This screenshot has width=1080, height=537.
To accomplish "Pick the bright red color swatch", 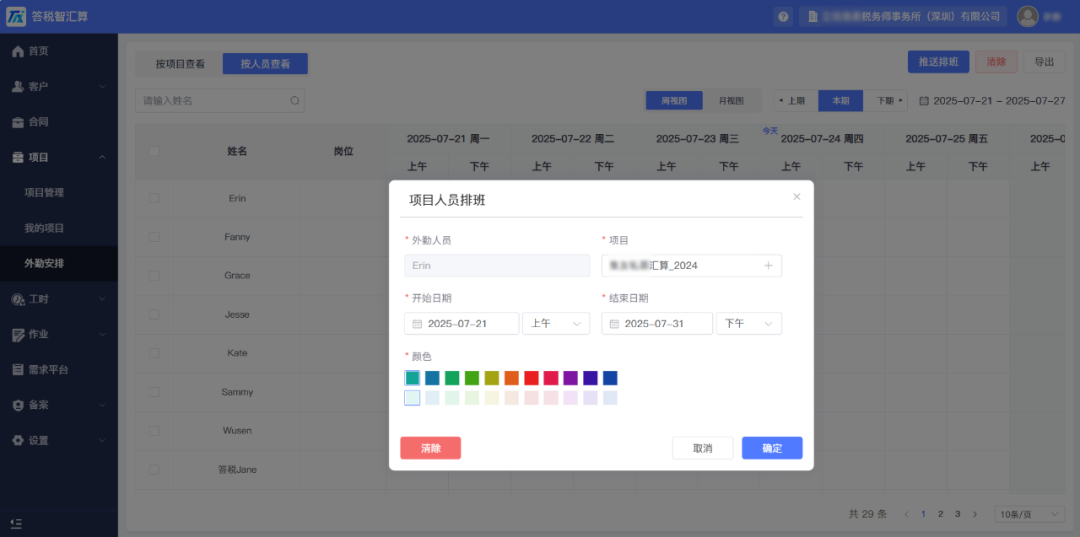I will (x=531, y=378).
